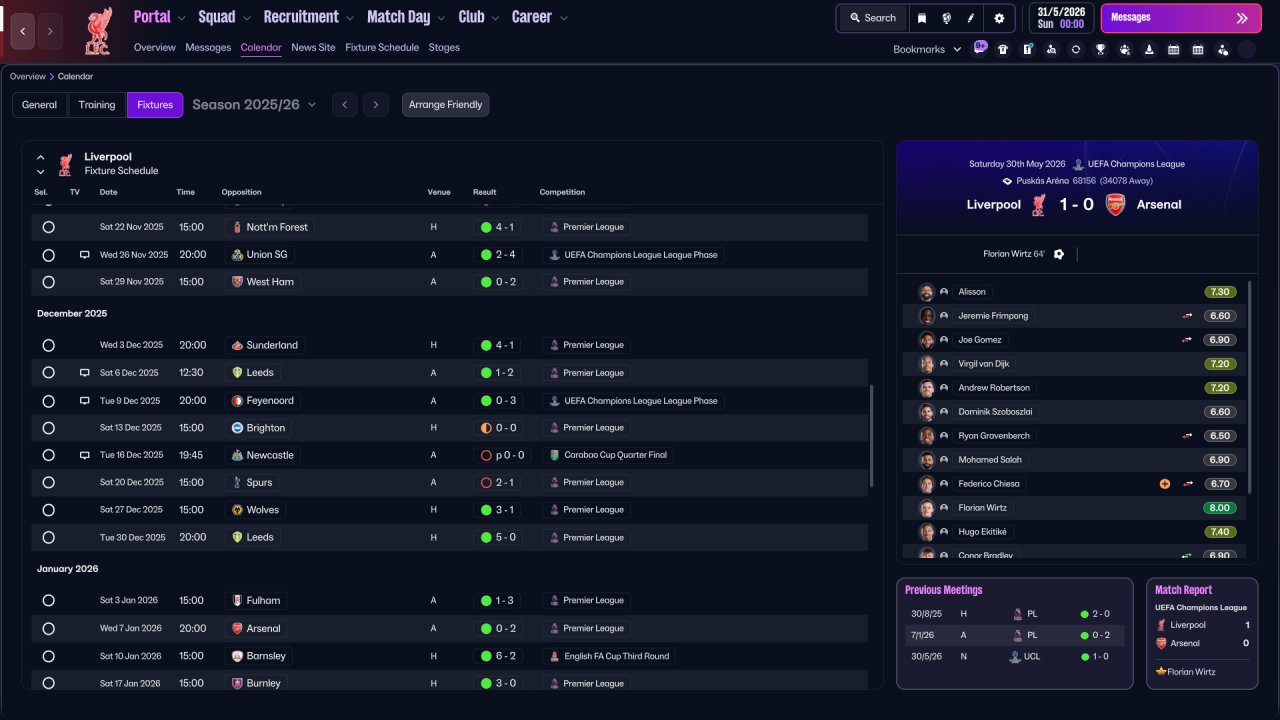Click the fixture list vertical scrollbar
Image resolution: width=1280 pixels, height=720 pixels.
pos(872,436)
